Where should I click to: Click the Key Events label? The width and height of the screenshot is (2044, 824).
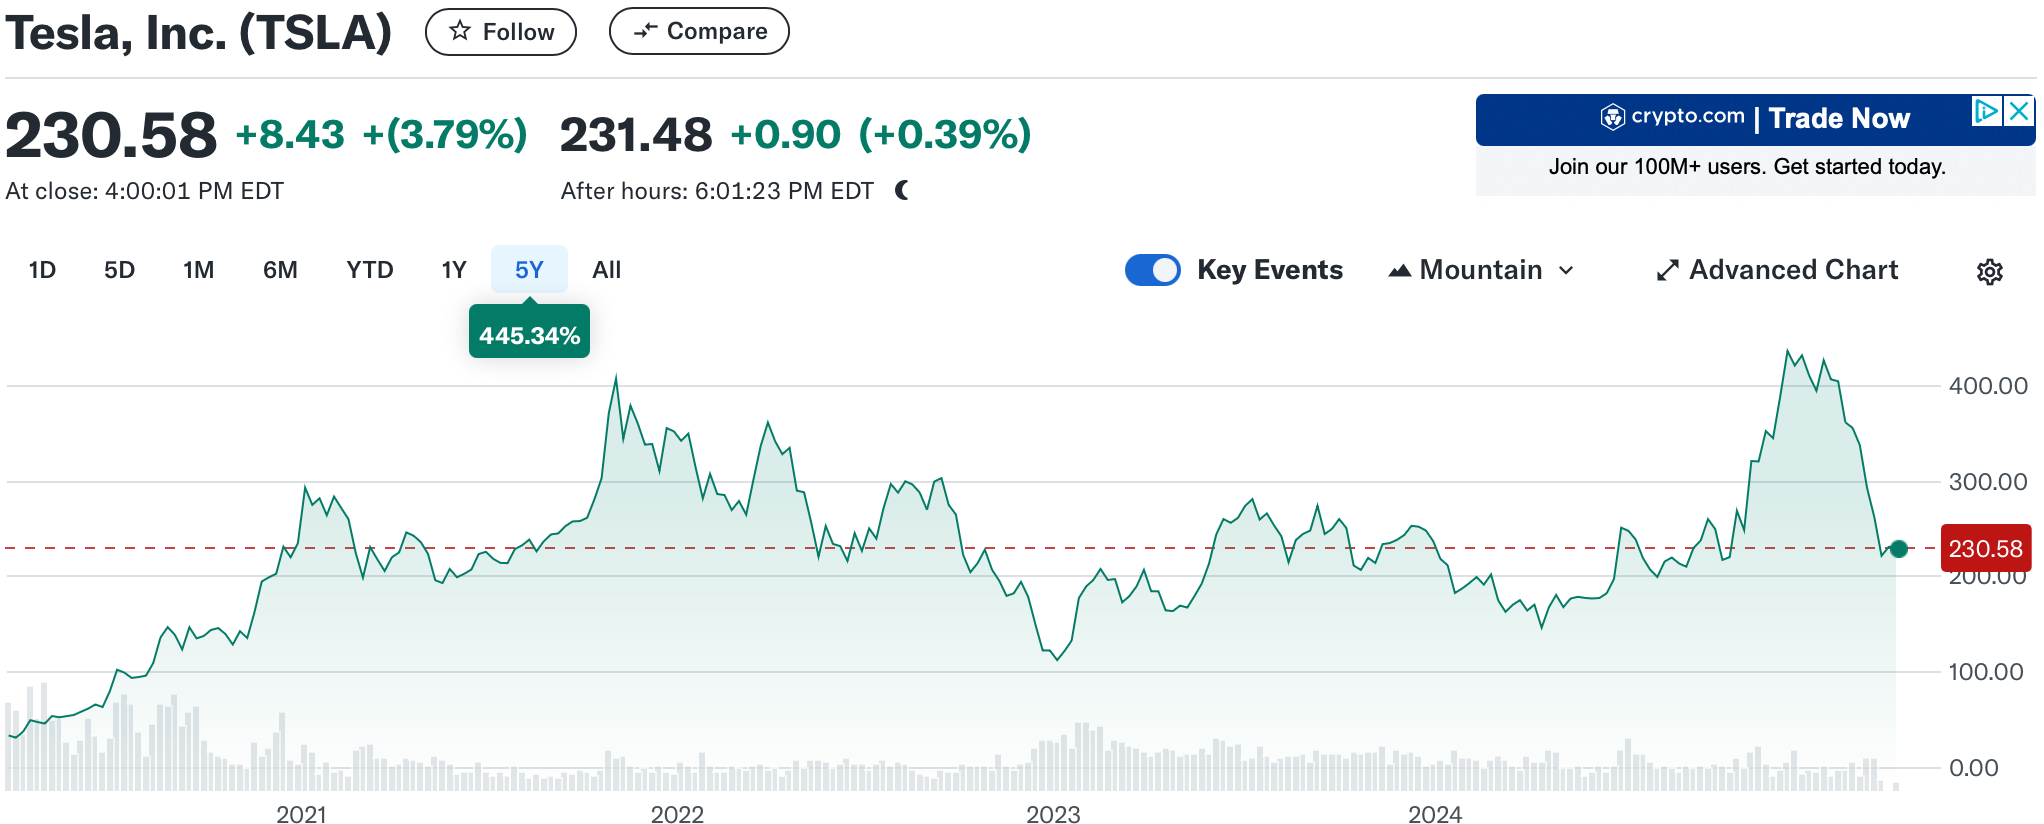click(x=1270, y=270)
